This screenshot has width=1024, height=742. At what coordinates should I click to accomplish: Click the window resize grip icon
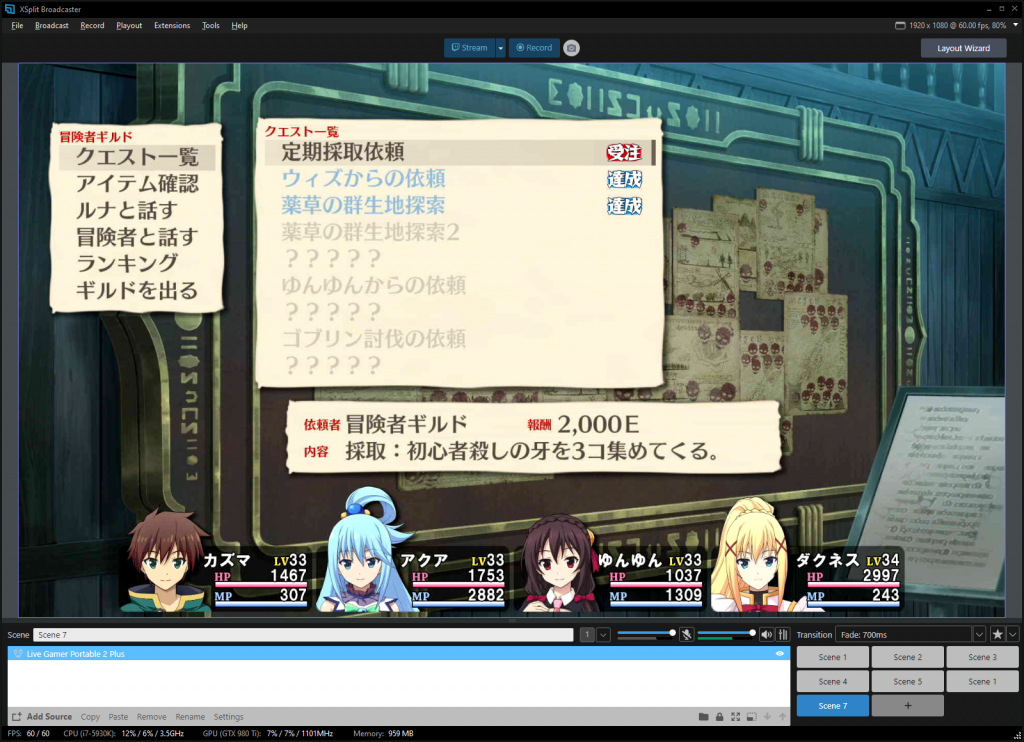1016,735
